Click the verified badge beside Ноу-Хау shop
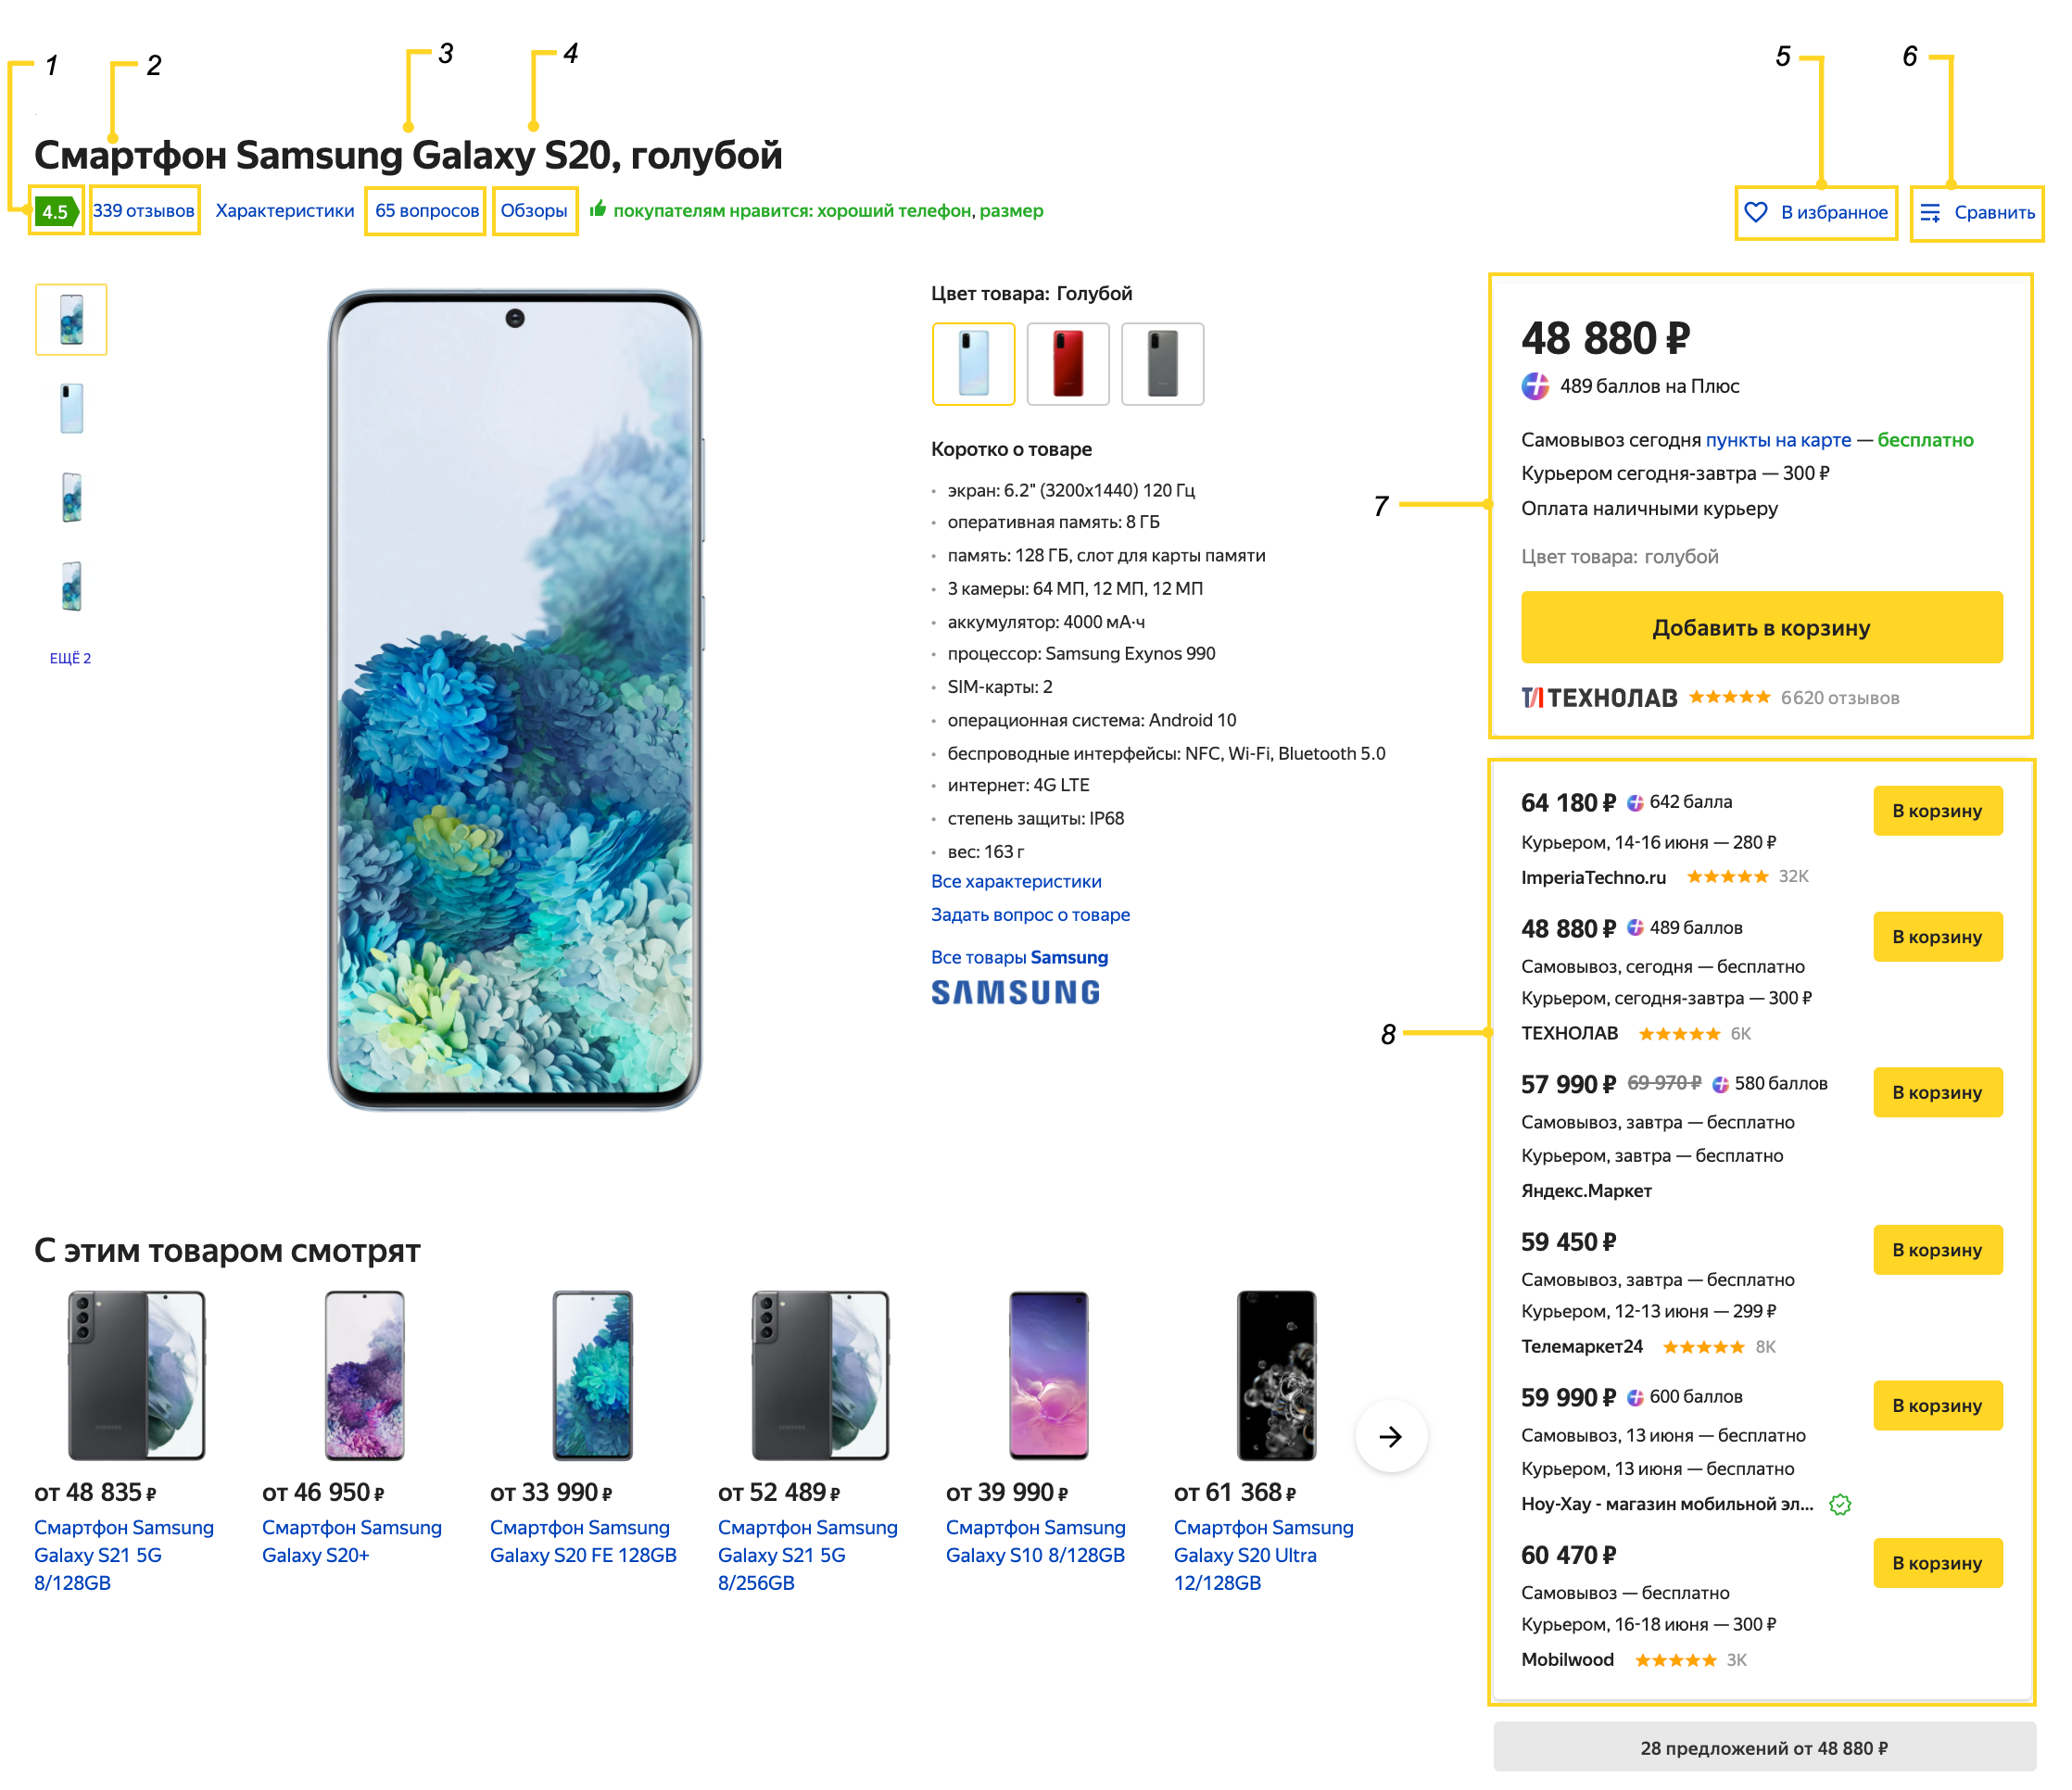The height and width of the screenshot is (1790, 2072). coord(1840,1504)
